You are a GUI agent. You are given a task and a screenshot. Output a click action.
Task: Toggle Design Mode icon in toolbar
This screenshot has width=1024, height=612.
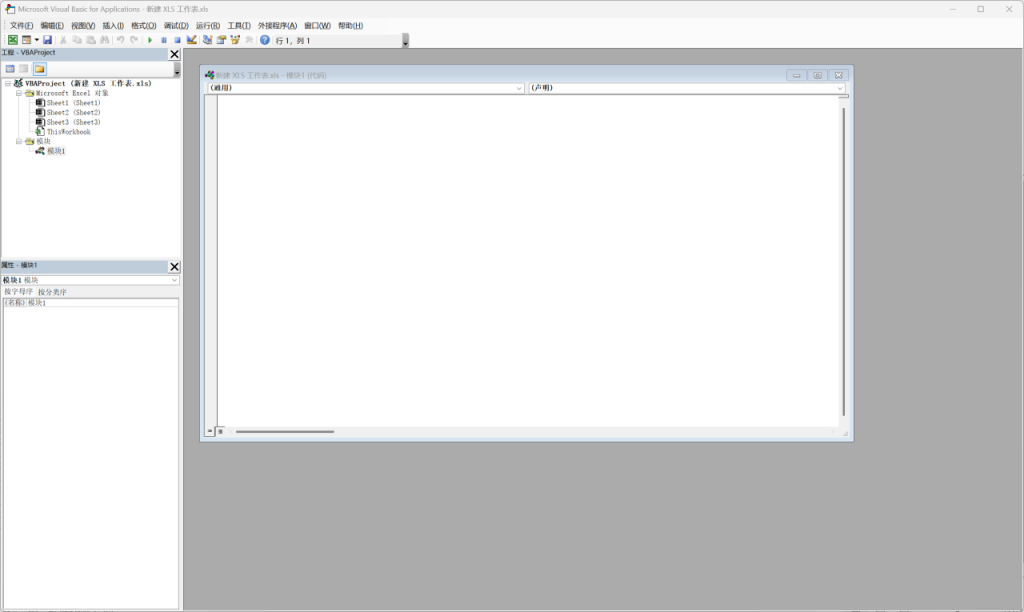pos(191,40)
